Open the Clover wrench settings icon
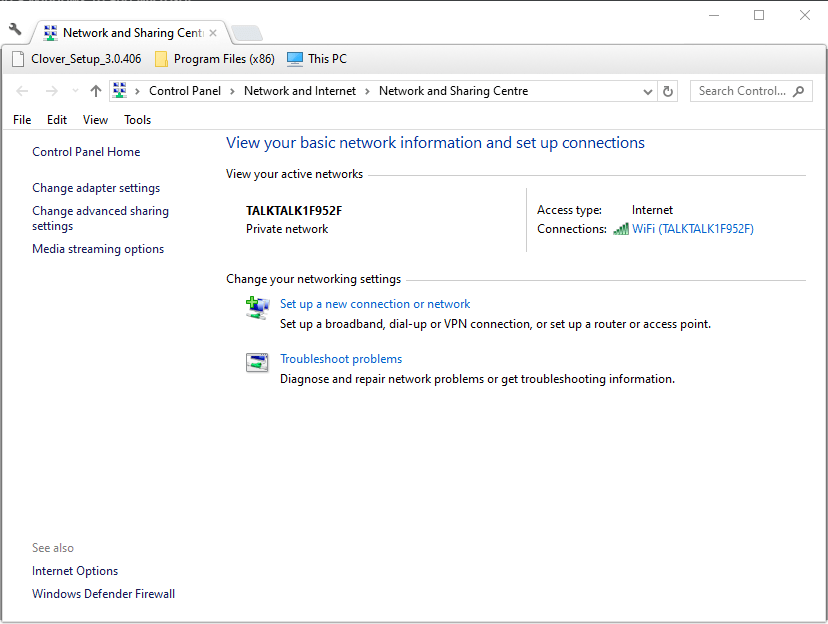This screenshot has width=828, height=624. coord(15,29)
